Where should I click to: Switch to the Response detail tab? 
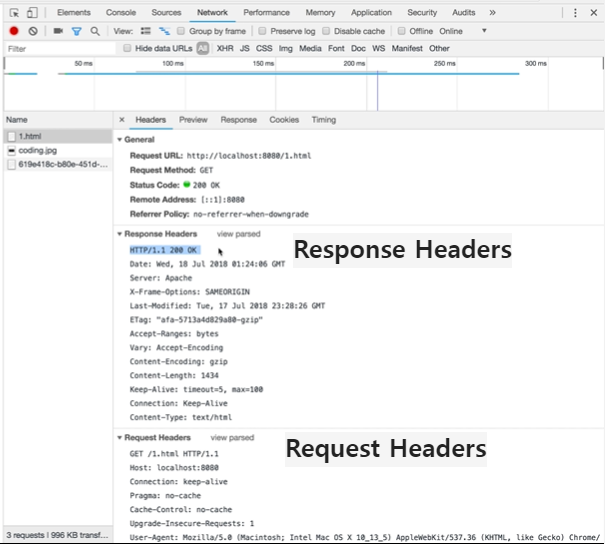238,120
